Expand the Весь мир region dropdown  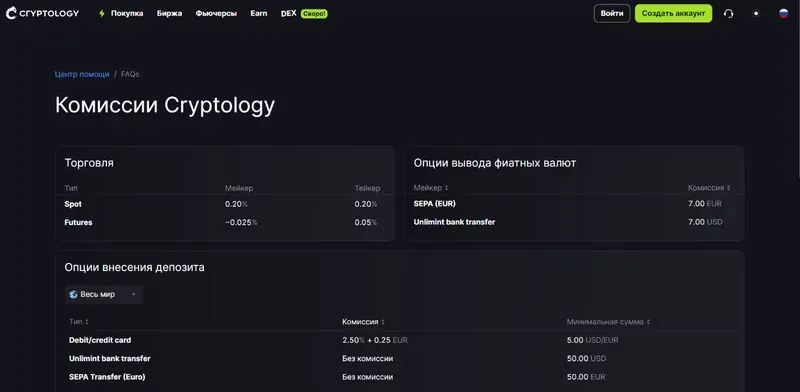(104, 295)
